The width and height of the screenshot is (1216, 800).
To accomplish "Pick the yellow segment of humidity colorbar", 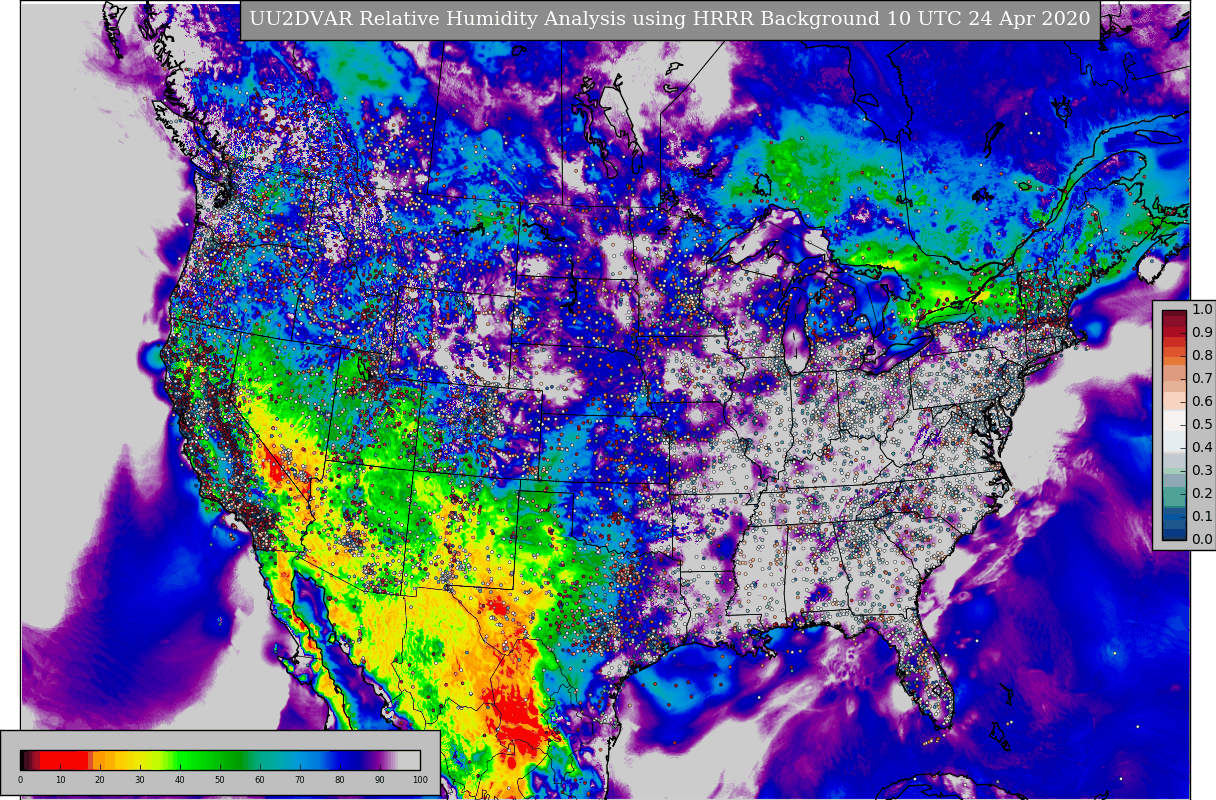I will pyautogui.click(x=135, y=760).
